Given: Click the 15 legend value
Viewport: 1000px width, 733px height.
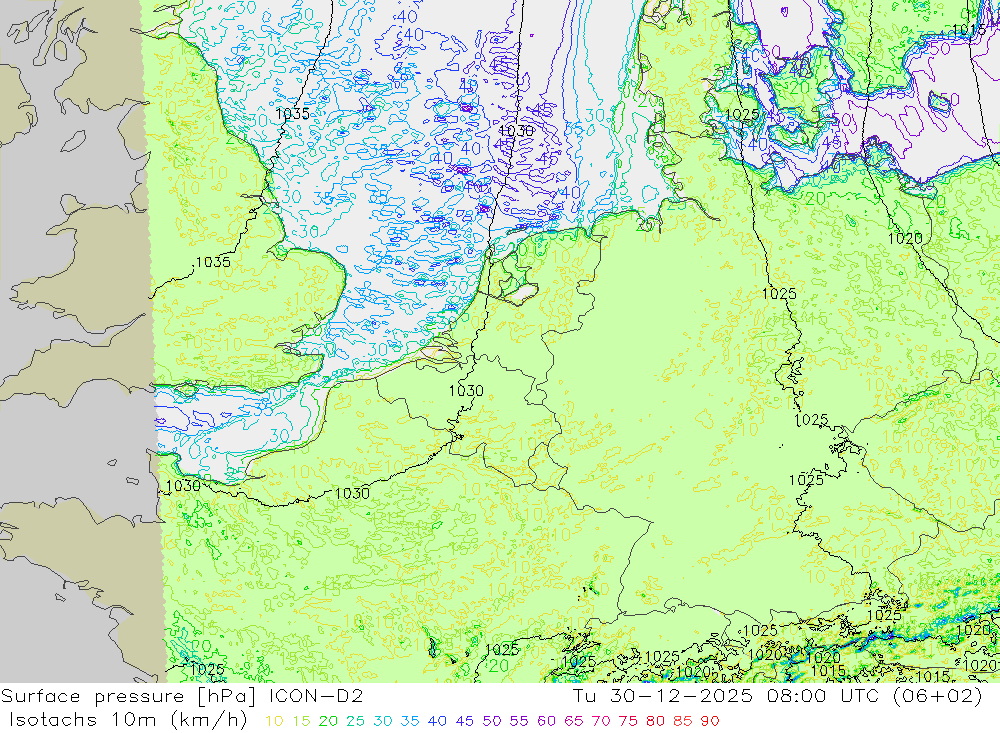Looking at the screenshot, I should pyautogui.click(x=302, y=722).
